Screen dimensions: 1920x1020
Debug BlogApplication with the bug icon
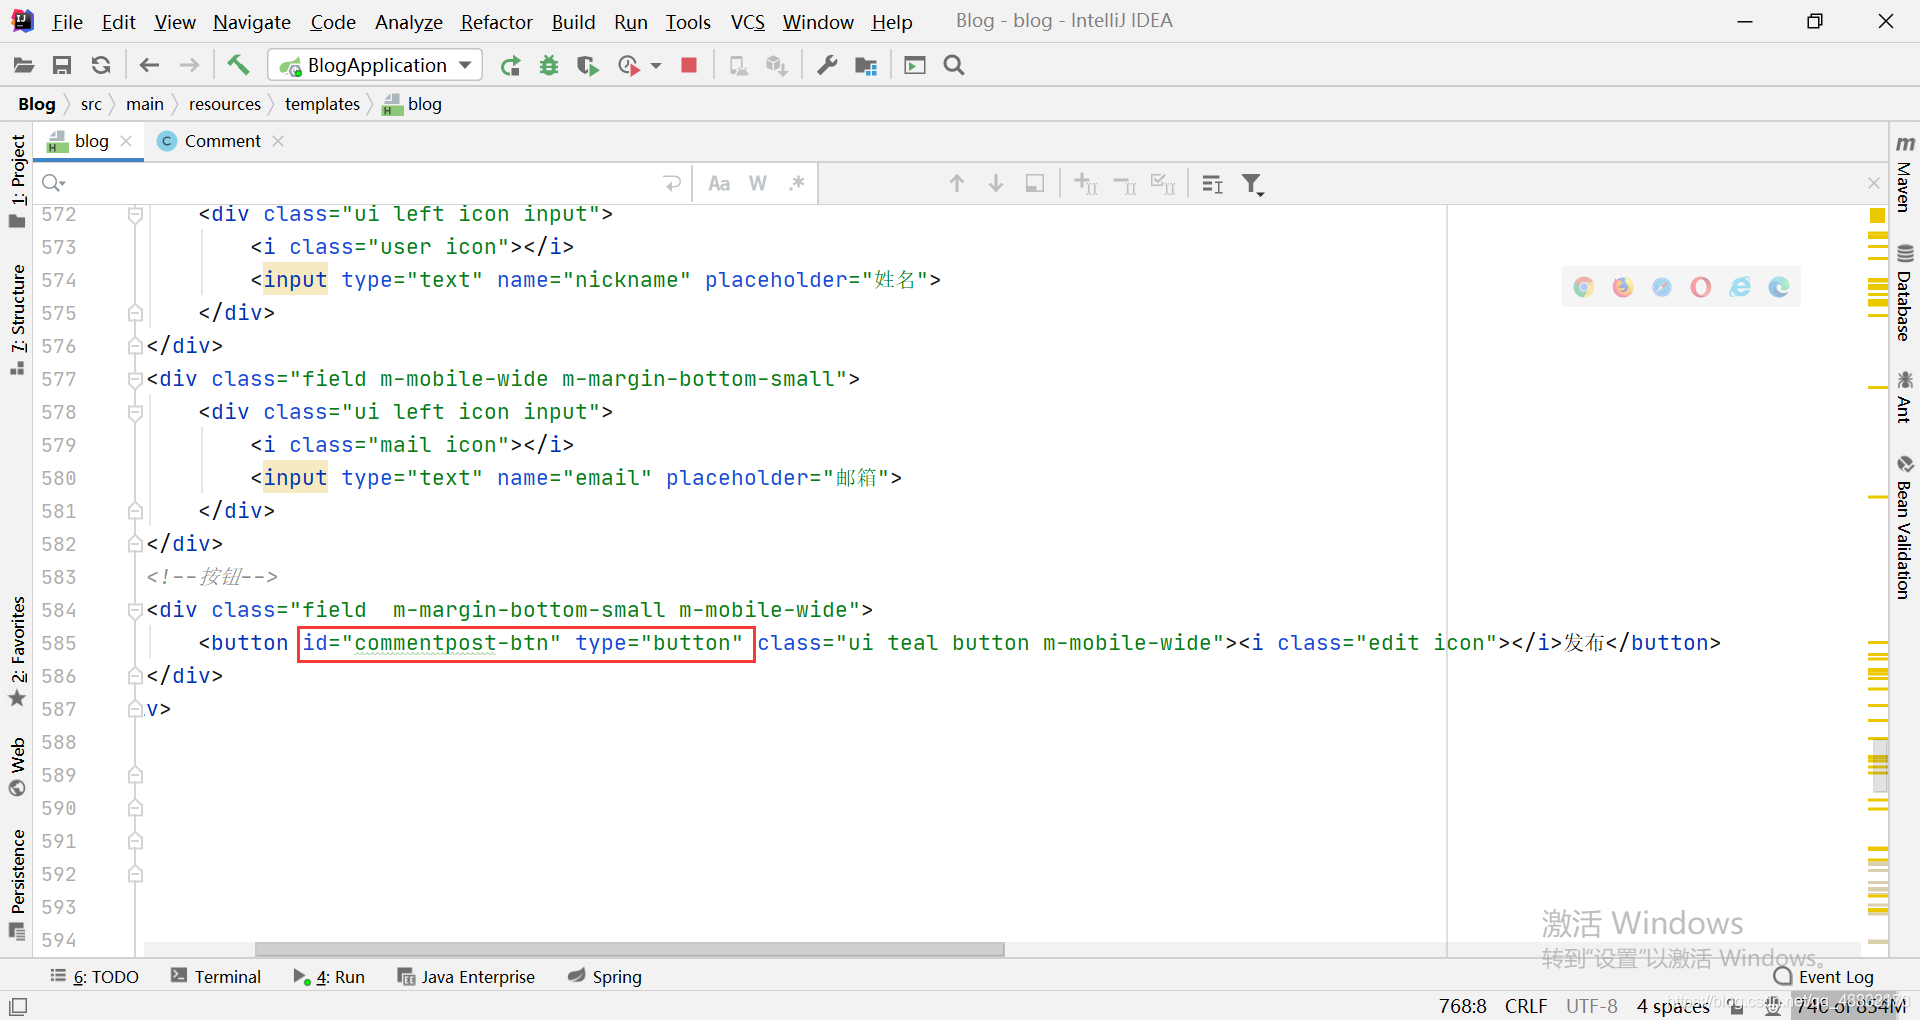549,66
